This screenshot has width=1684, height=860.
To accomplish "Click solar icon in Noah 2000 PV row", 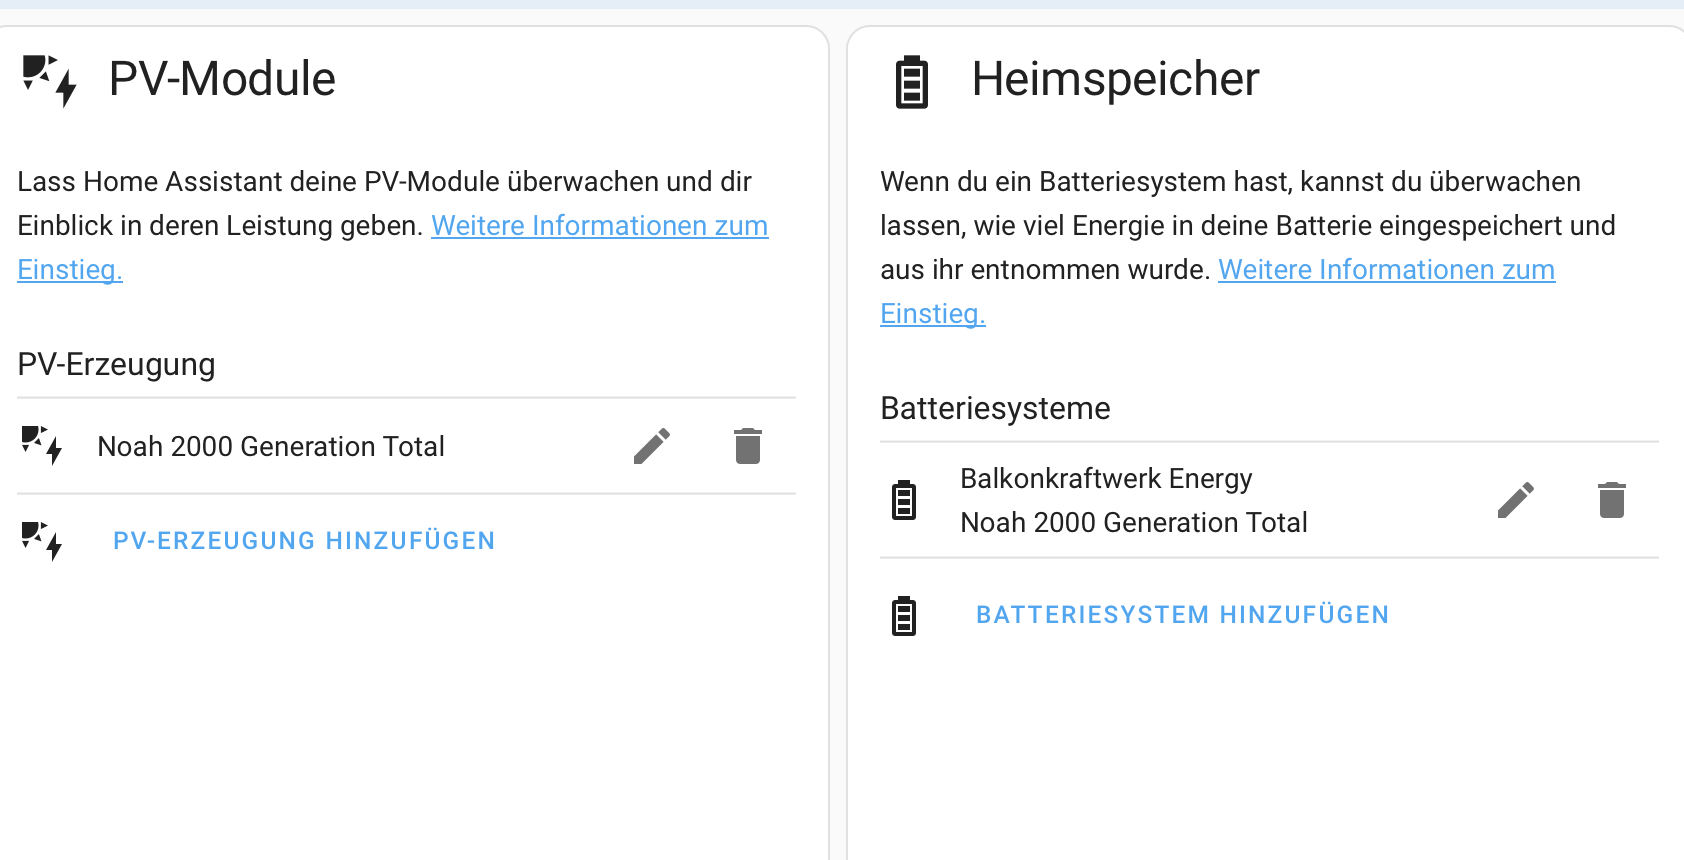I will (42, 446).
